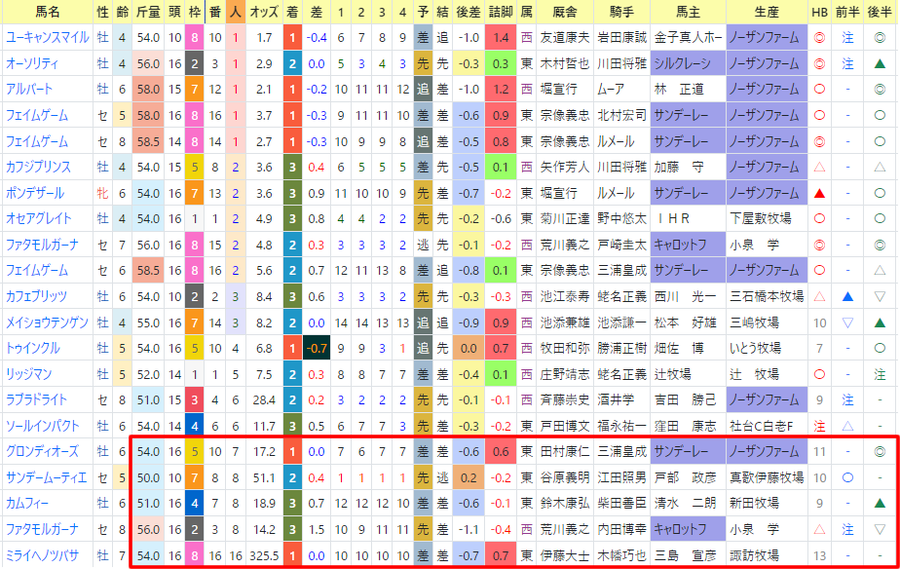Viewport: 900px width, 569px height.
Task: Open the トゥインクル horse link
Action: [x=33, y=349]
